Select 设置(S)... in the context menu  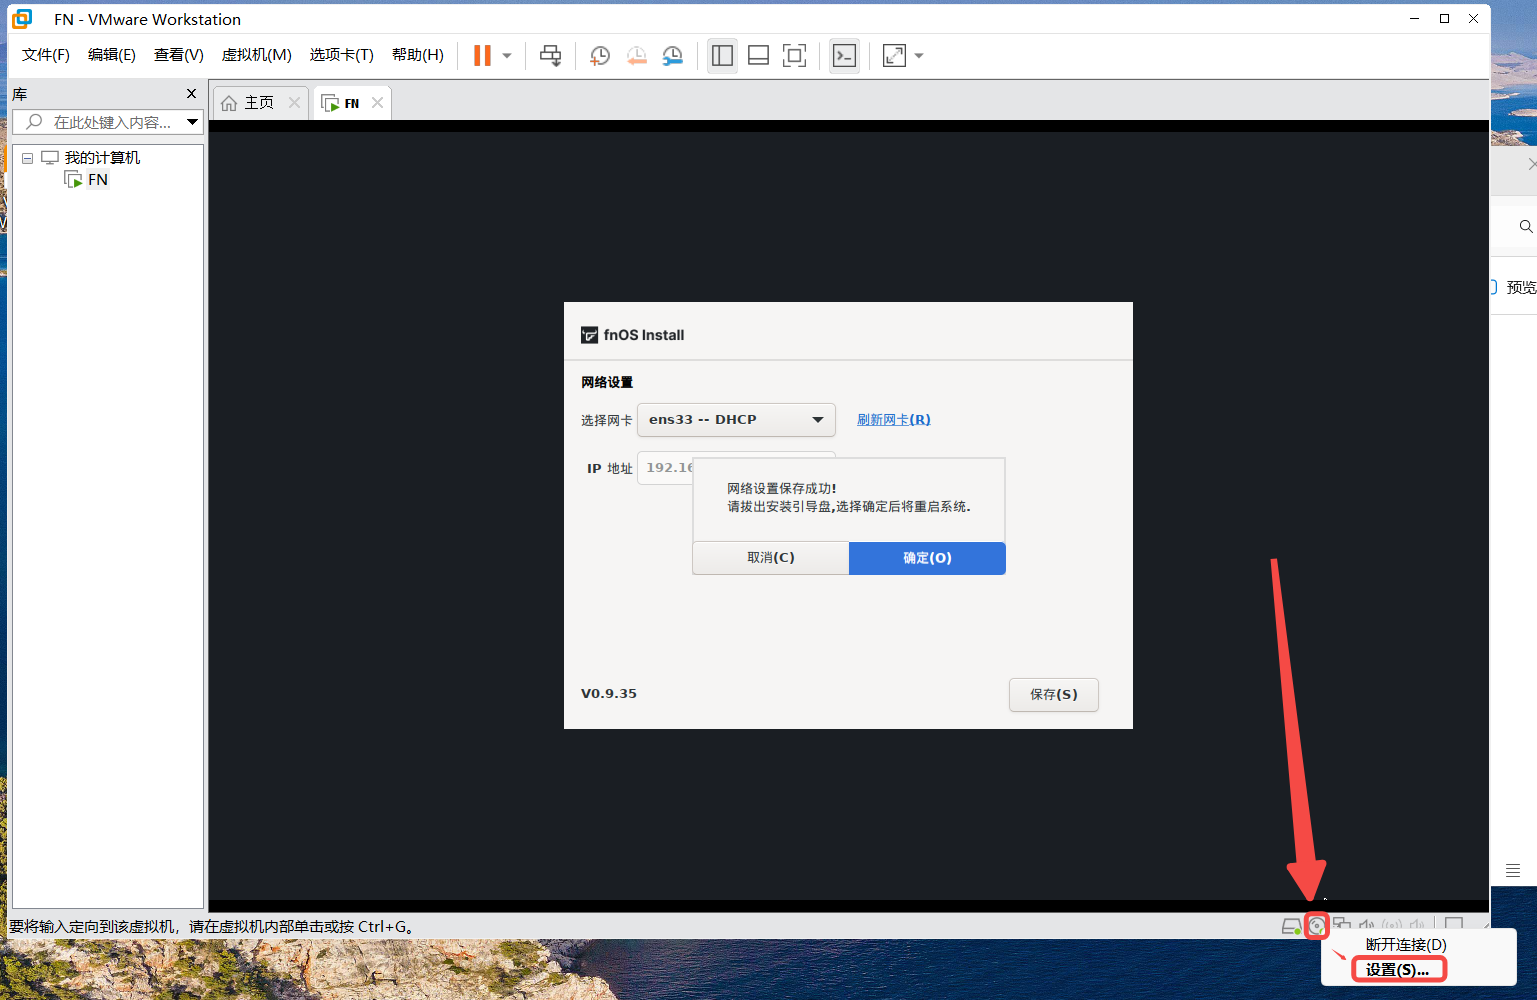coord(1397,970)
